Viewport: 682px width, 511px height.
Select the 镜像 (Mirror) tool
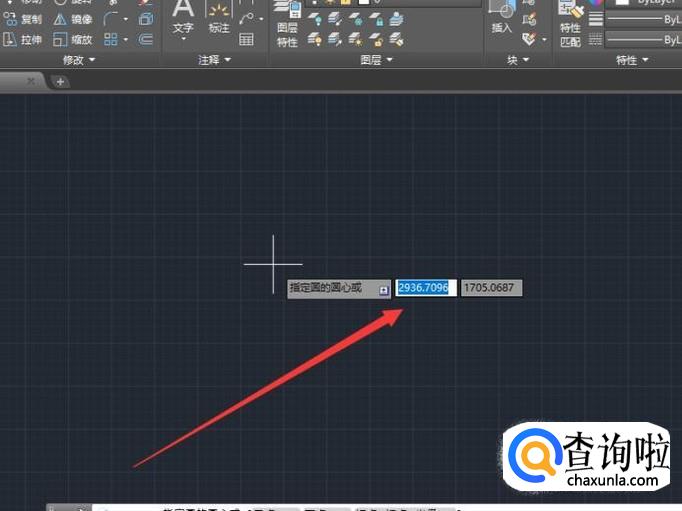pyautogui.click(x=73, y=19)
